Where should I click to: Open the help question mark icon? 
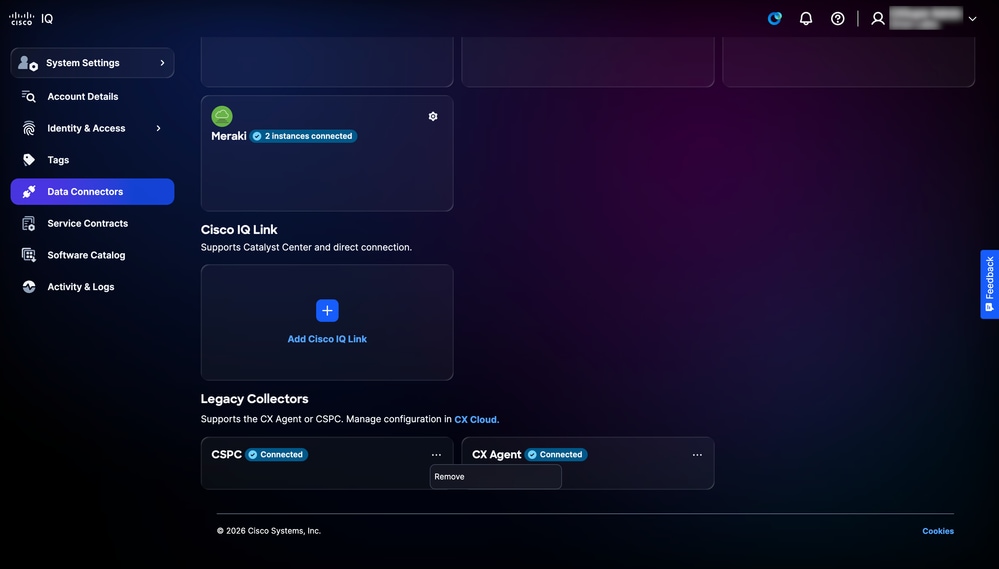838,18
